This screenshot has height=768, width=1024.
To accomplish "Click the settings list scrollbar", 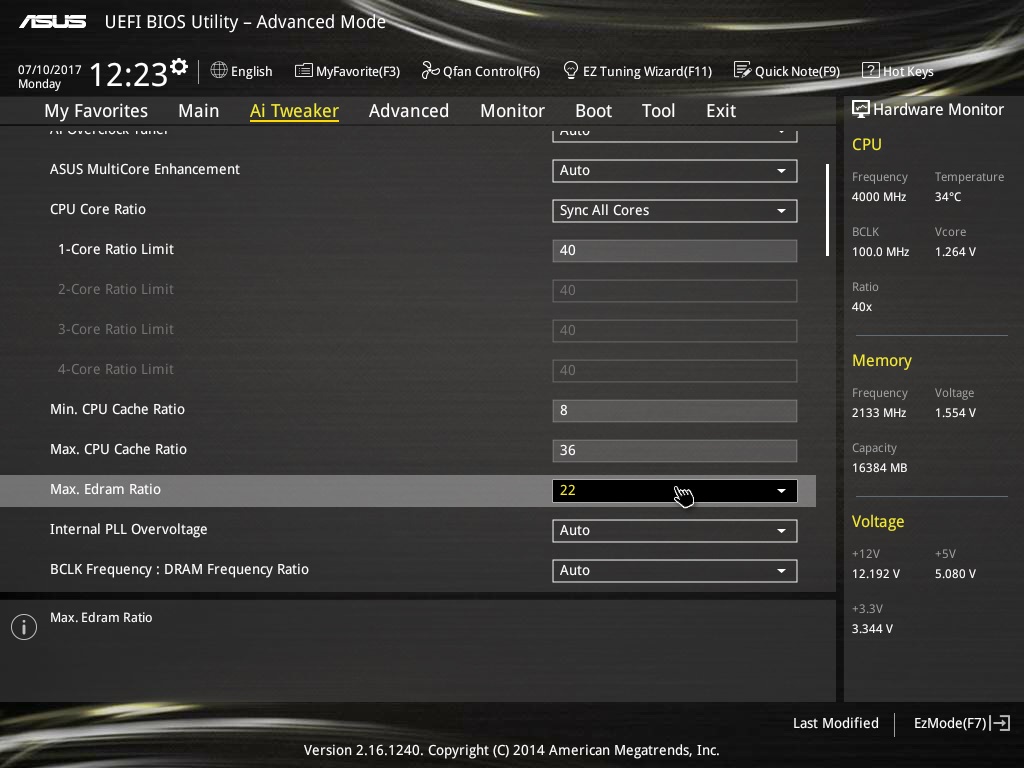I will click(827, 210).
